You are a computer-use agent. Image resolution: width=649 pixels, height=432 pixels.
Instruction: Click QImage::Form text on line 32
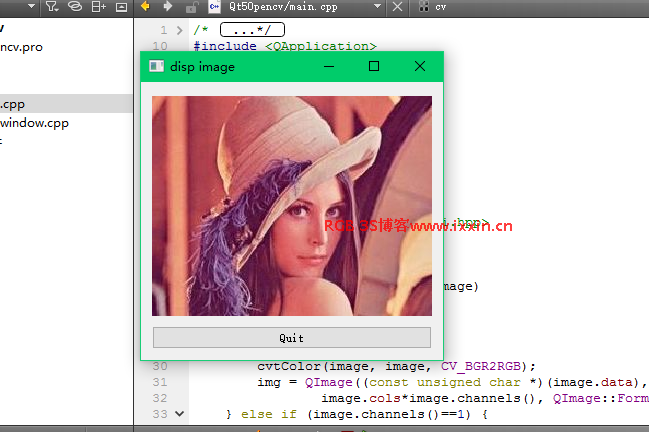tap(601, 398)
